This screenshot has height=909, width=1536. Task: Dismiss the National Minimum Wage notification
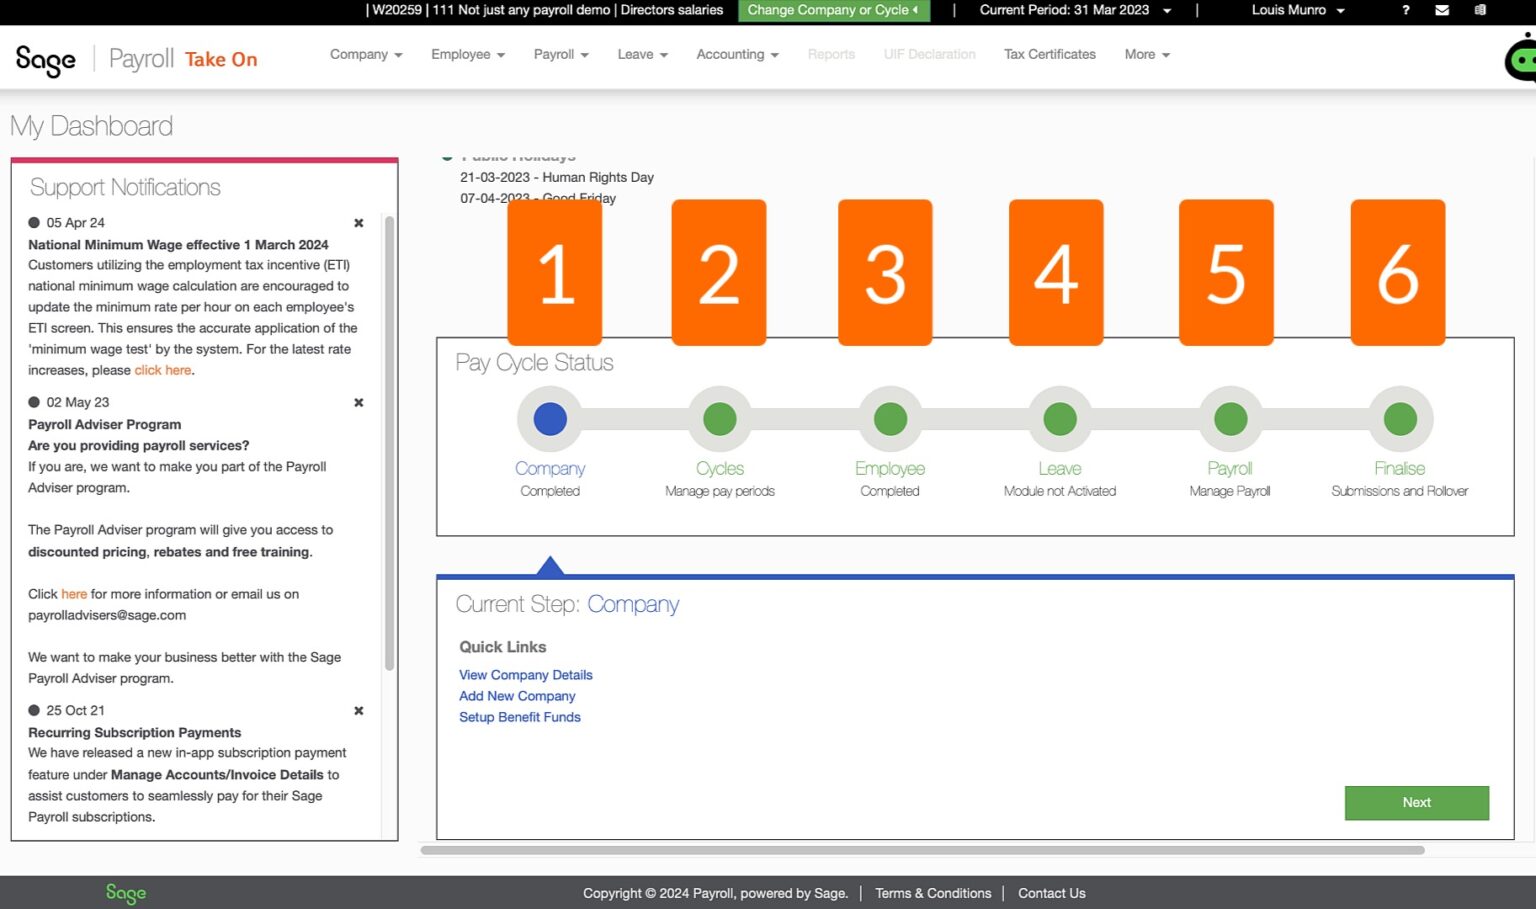pyautogui.click(x=358, y=223)
